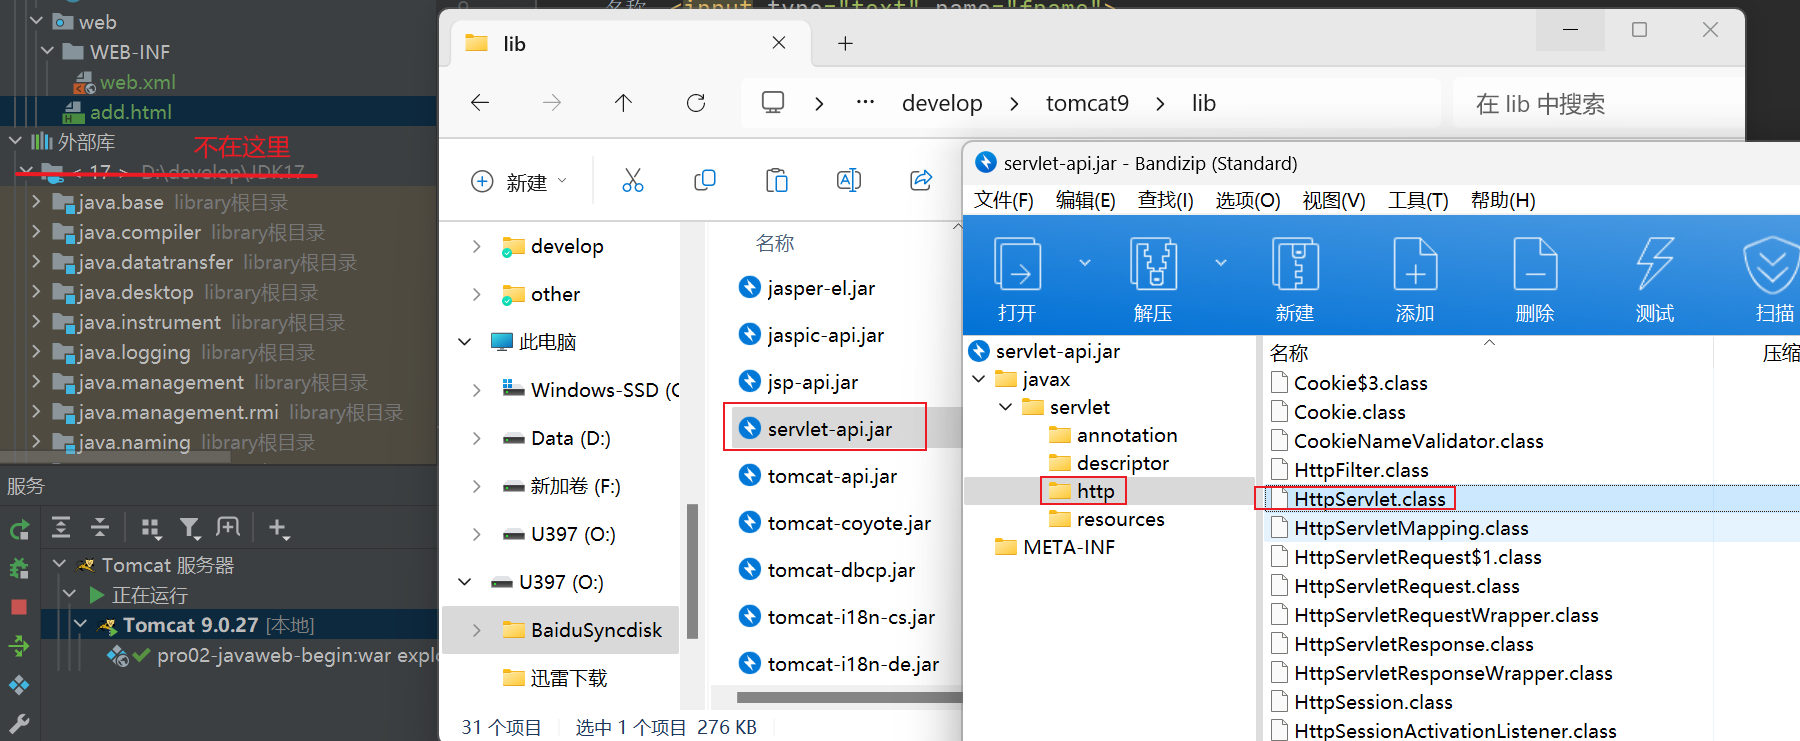Expand develop folder in Explorer sidebar
The height and width of the screenshot is (741, 1800).
[x=477, y=246]
